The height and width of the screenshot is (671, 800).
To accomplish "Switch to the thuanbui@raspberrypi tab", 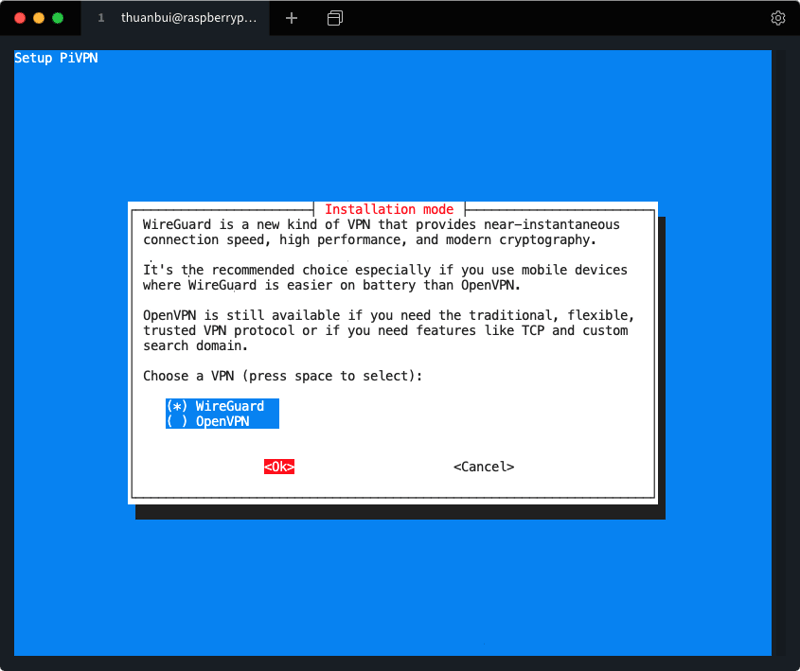I will pyautogui.click(x=188, y=18).
